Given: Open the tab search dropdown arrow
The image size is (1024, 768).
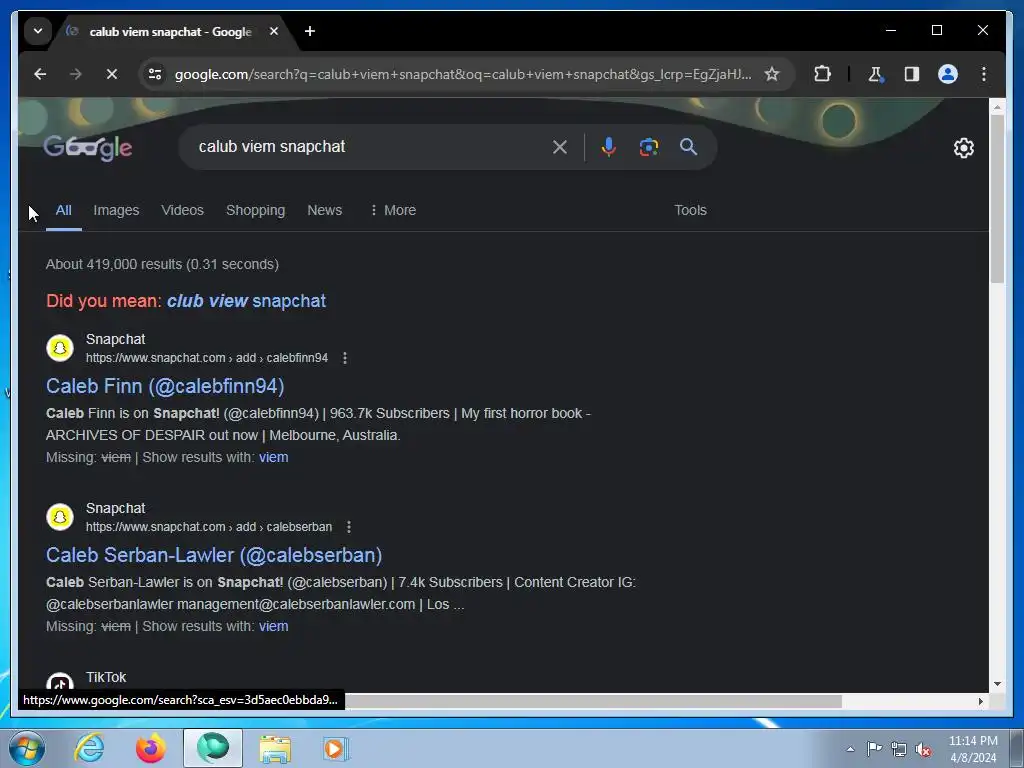Looking at the screenshot, I should pyautogui.click(x=38, y=31).
